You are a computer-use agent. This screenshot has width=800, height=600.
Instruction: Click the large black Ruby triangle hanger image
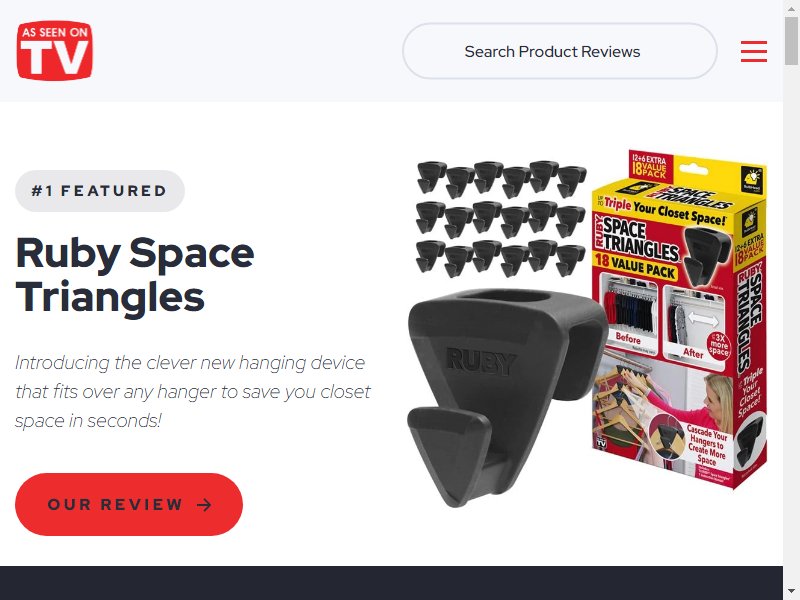tap(505, 397)
